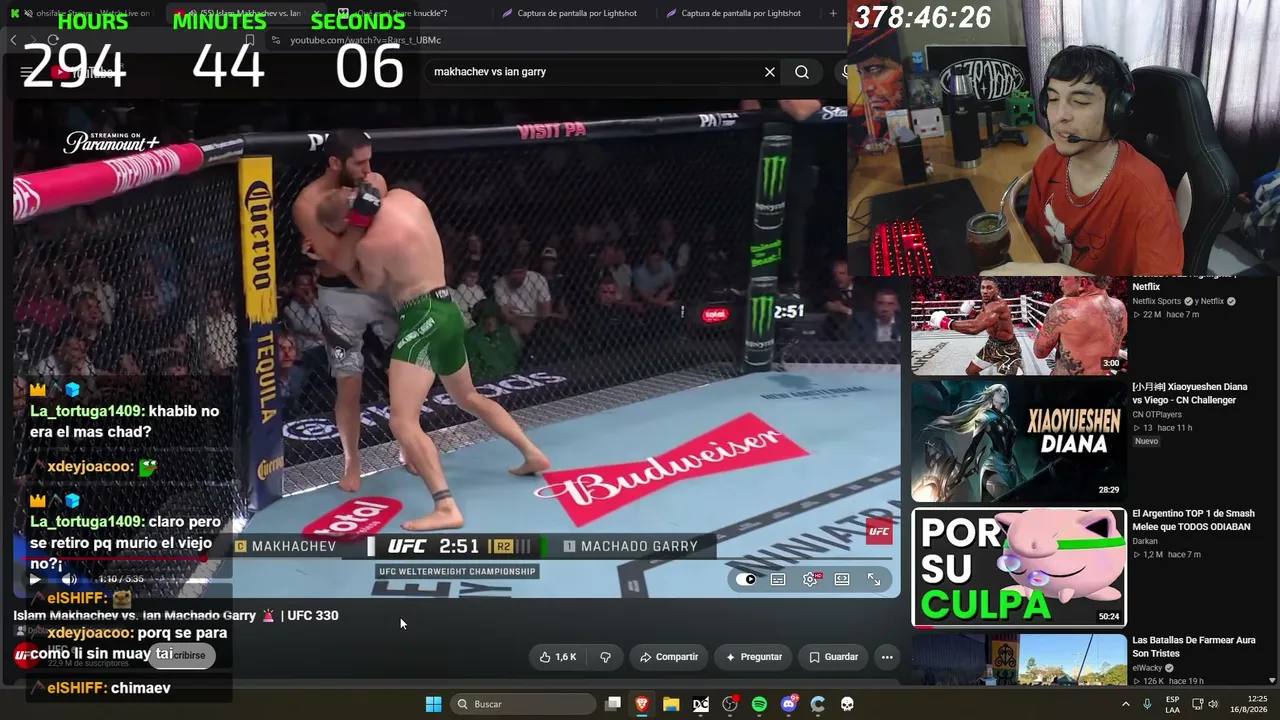The height and width of the screenshot is (720, 1280).
Task: Click the taskbar Buscar search box
Action: click(x=522, y=704)
